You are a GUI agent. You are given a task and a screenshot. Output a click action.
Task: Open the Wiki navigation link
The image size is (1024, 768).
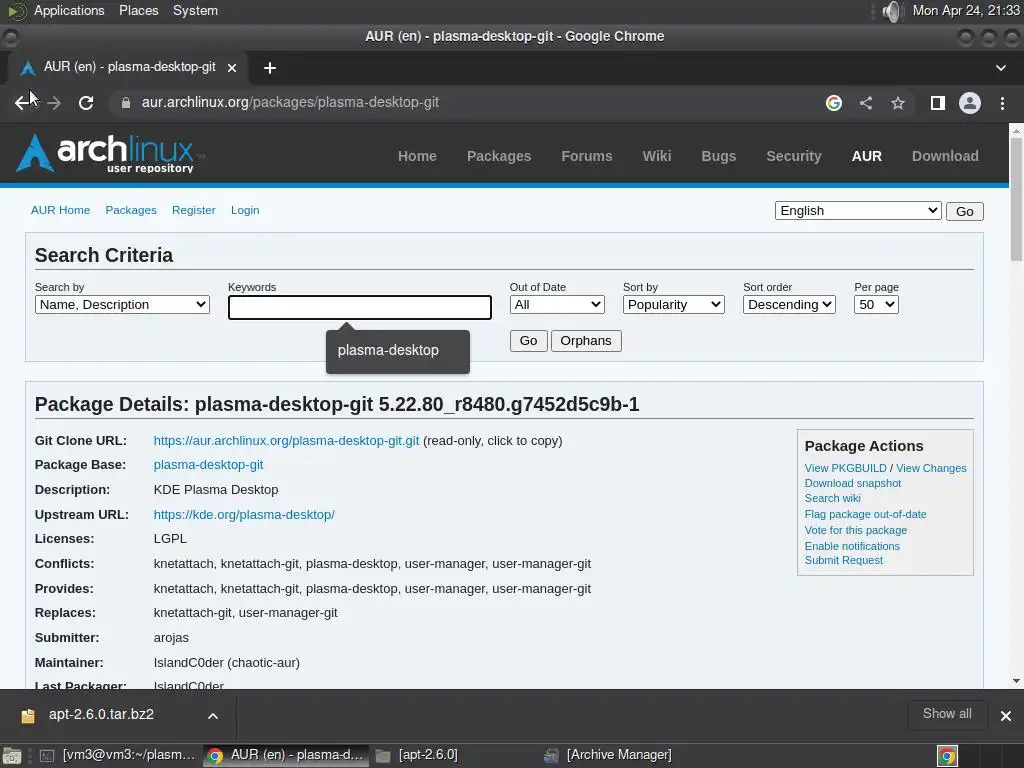pos(656,156)
